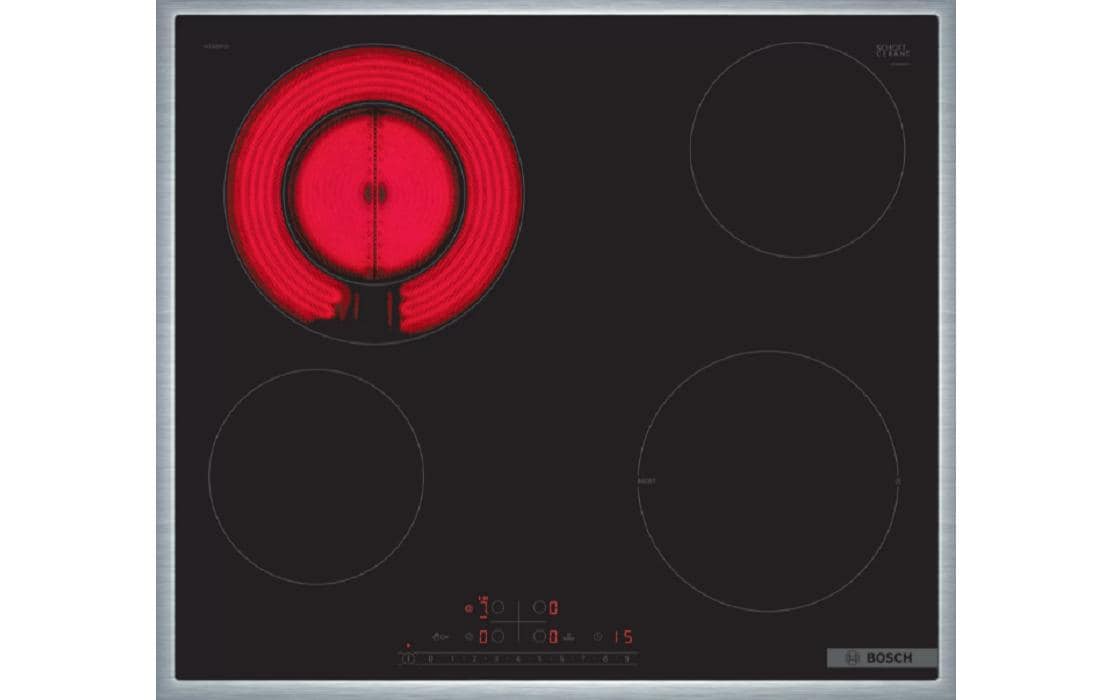The image size is (1112, 700).
Task: Tap the red indicator above power key
Action: (408, 647)
